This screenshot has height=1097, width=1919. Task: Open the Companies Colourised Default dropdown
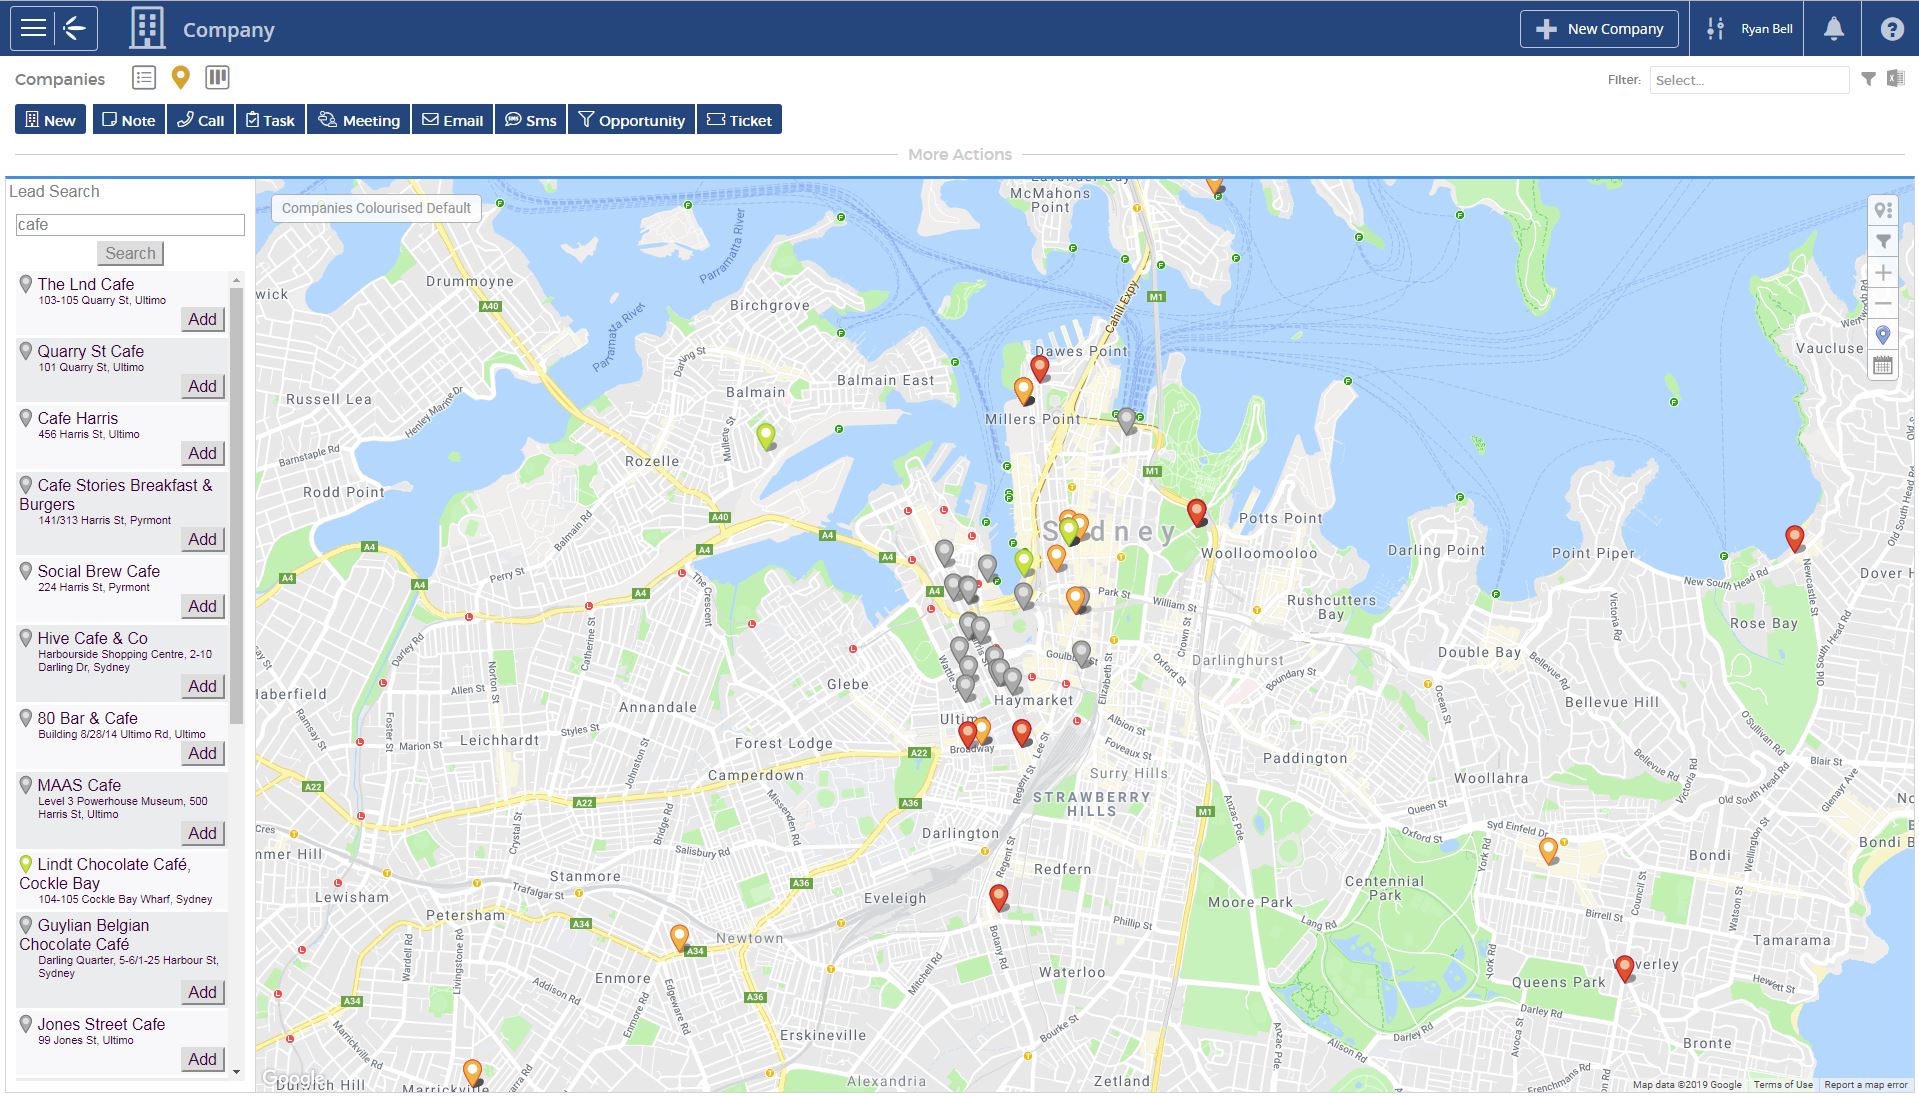pos(376,208)
